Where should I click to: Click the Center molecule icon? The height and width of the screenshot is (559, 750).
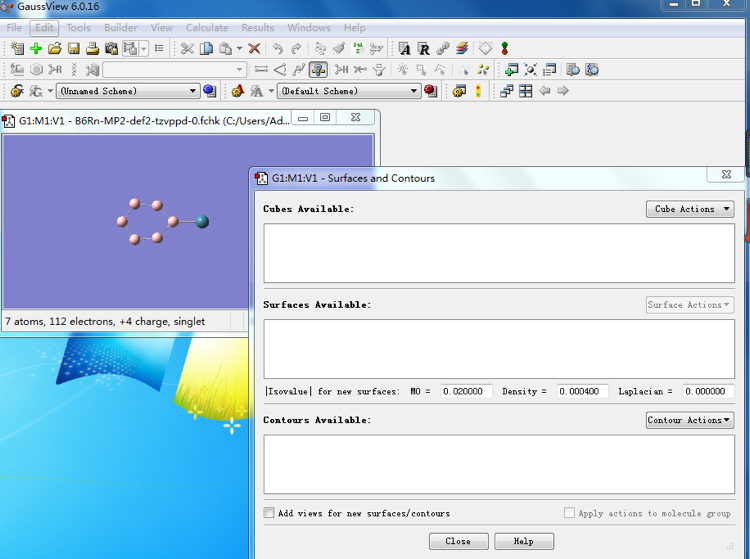pyautogui.click(x=530, y=70)
